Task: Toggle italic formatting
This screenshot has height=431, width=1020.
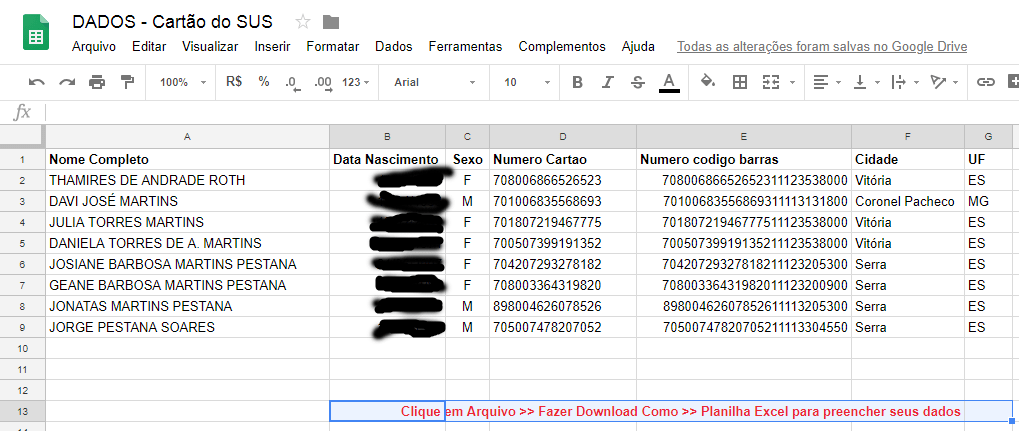Action: click(x=607, y=82)
